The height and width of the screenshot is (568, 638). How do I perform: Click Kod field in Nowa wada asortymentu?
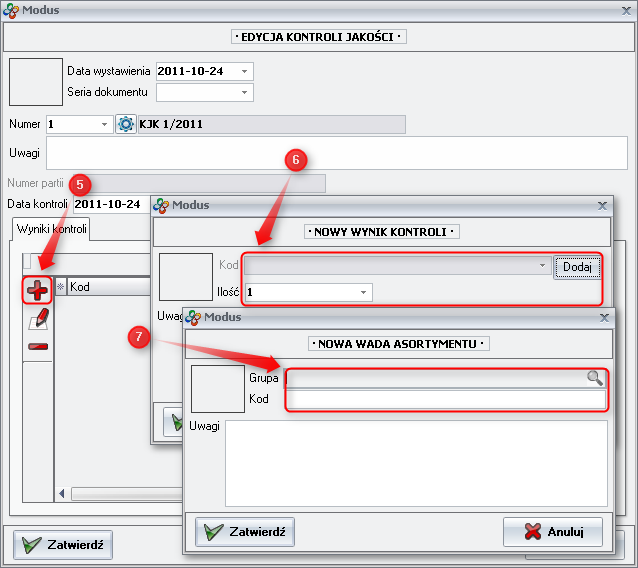(x=446, y=399)
